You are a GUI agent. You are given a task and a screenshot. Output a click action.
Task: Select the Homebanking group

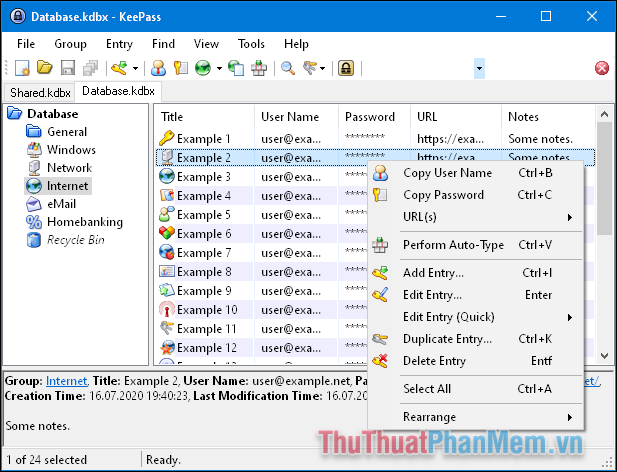tap(85, 222)
